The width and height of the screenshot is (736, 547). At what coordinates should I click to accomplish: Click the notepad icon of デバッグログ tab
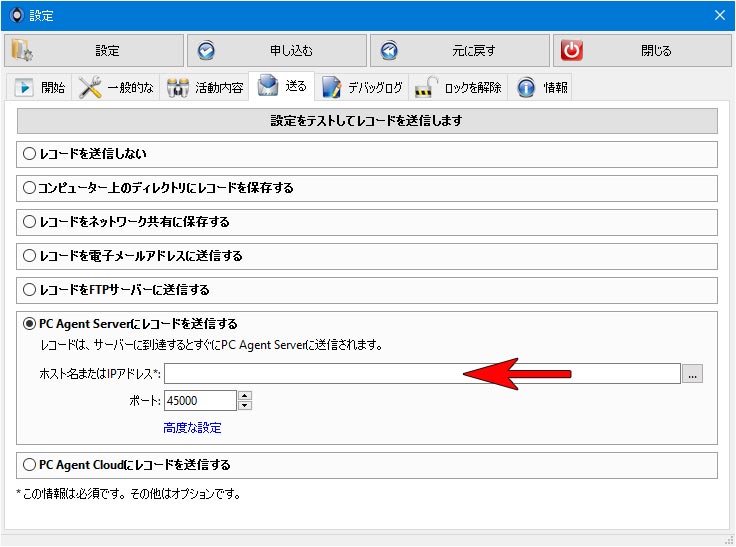coord(331,87)
